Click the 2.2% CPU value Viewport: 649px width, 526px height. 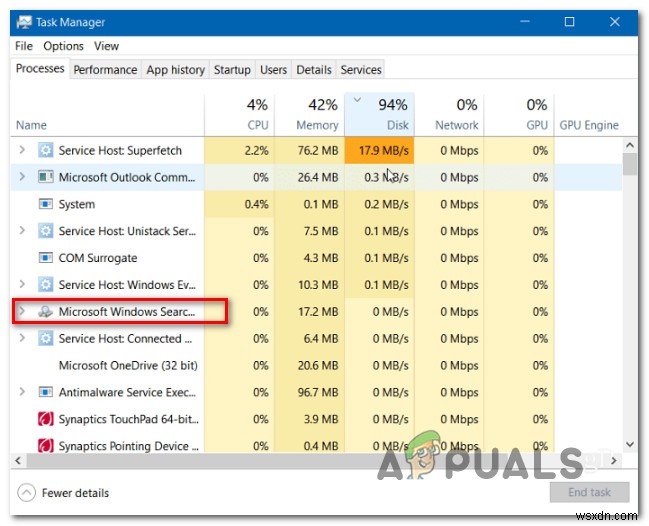256,150
